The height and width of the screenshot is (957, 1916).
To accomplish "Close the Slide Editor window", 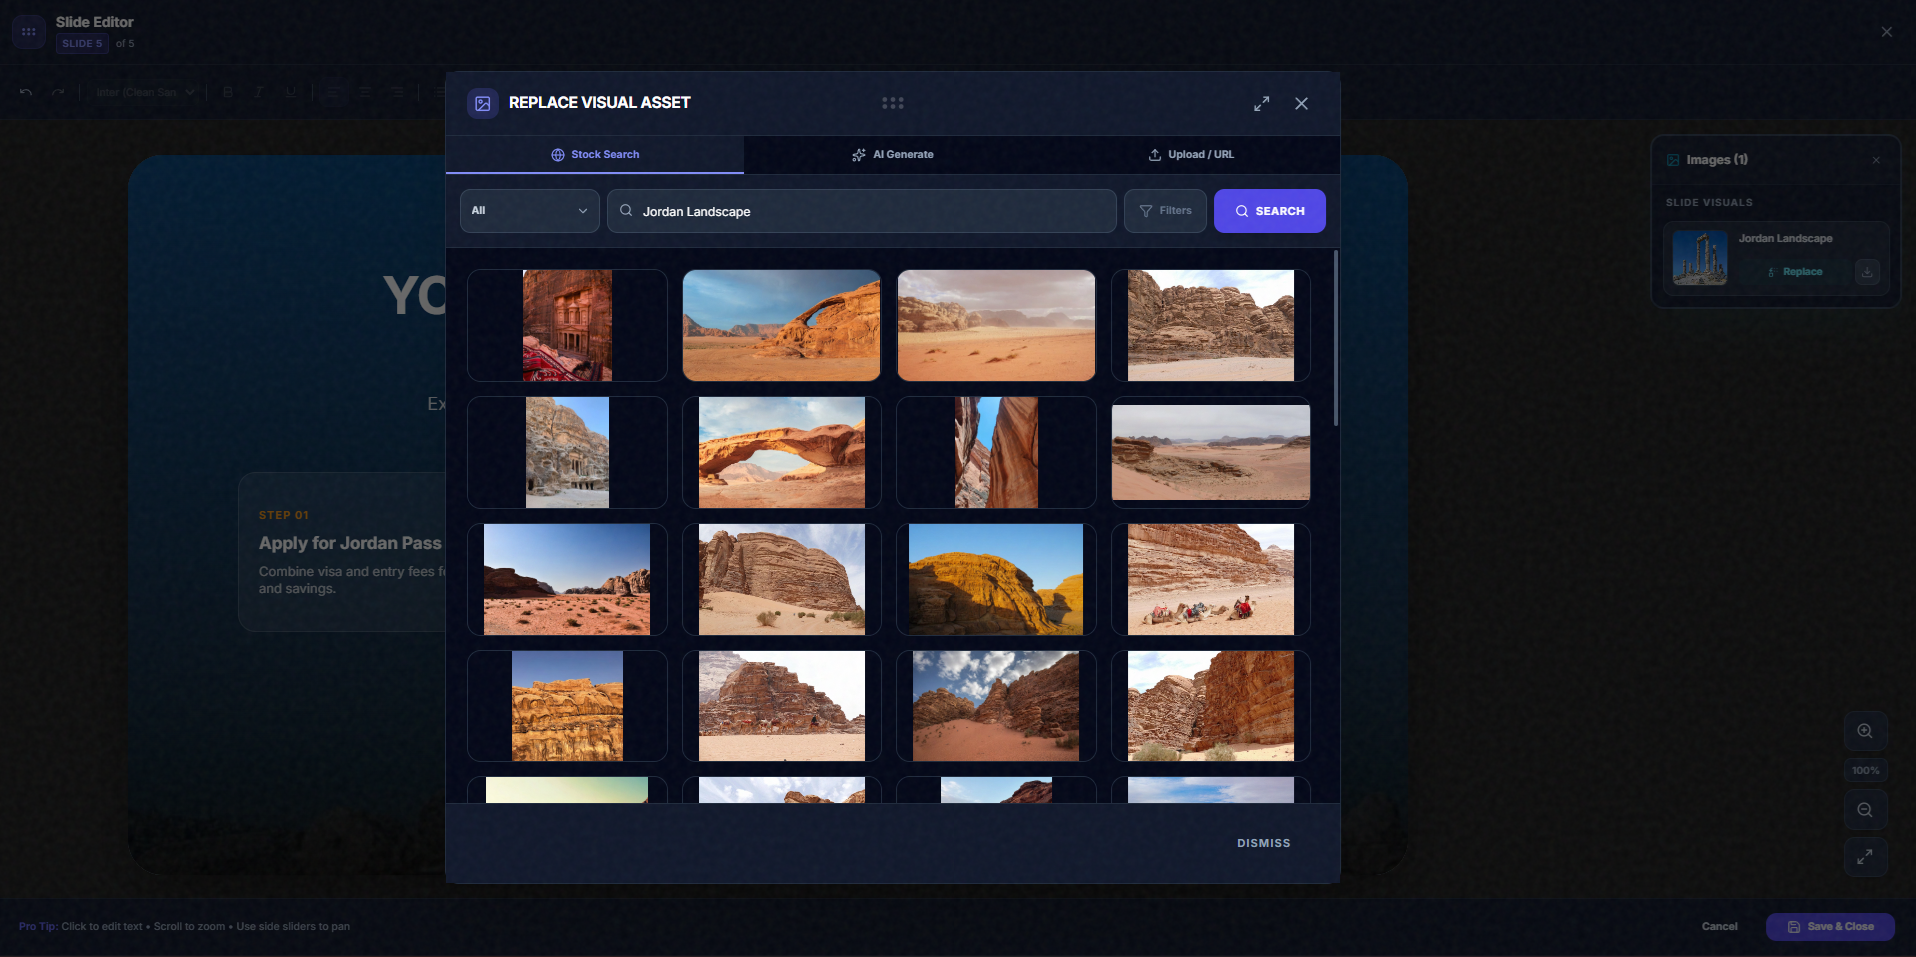I will 1886,32.
